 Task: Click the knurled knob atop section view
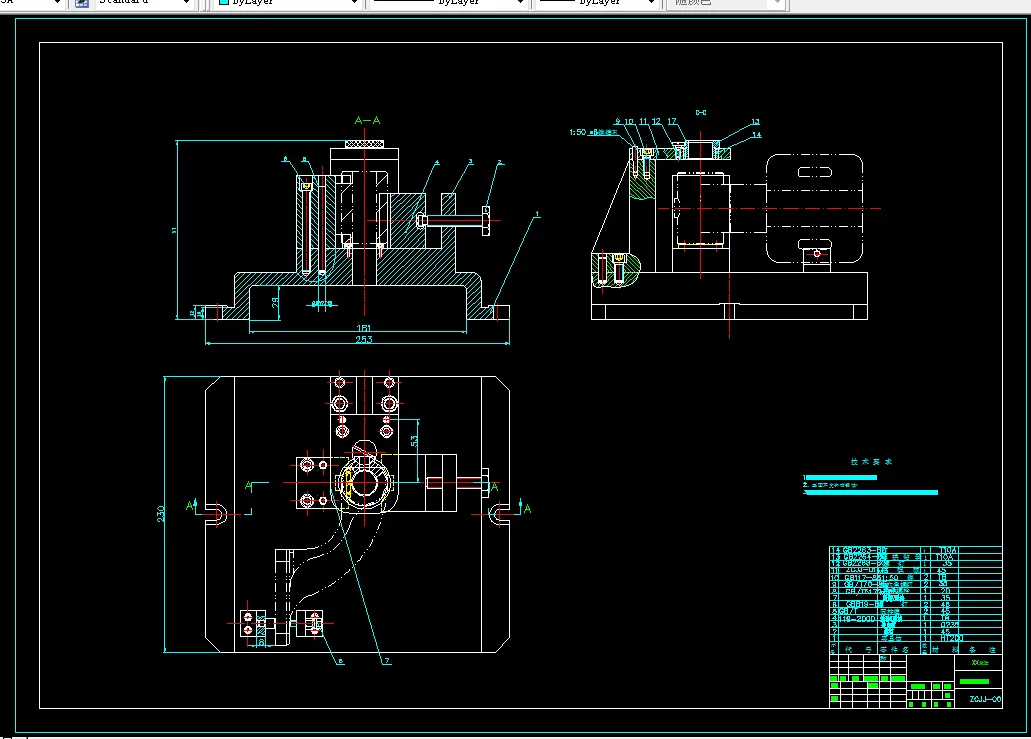point(364,143)
